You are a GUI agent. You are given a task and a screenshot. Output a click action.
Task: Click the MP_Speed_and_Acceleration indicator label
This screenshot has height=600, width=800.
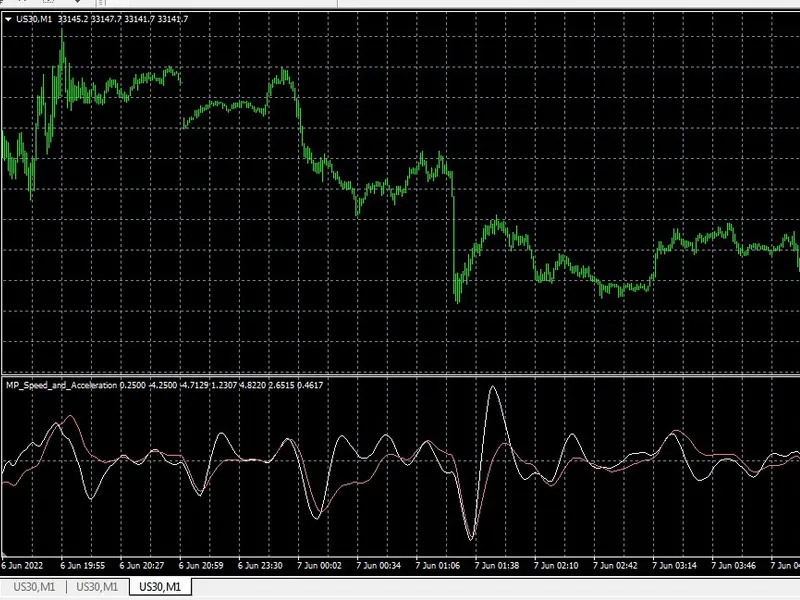[x=62, y=385]
